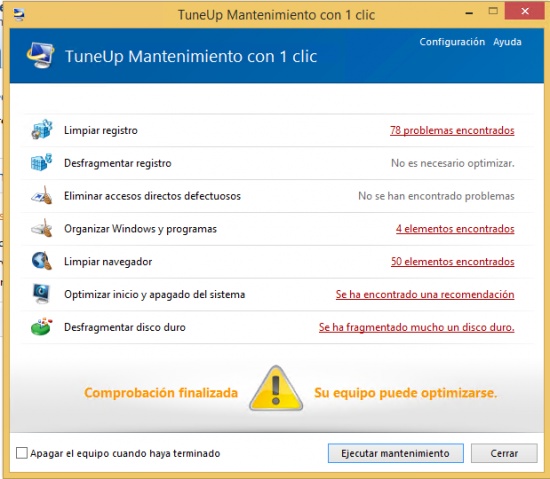Click the yellow warning triangle icon
This screenshot has height=479, width=550.
276,389
